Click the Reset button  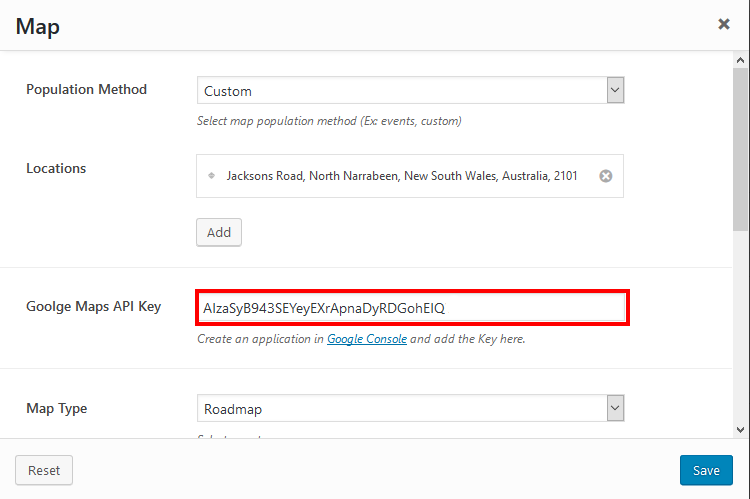point(44,470)
